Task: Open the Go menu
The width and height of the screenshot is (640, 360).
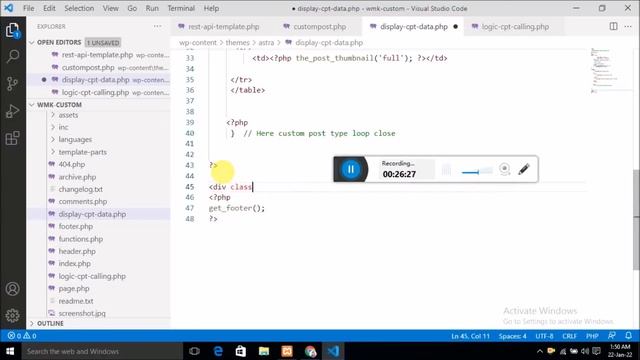Action: coord(132,8)
